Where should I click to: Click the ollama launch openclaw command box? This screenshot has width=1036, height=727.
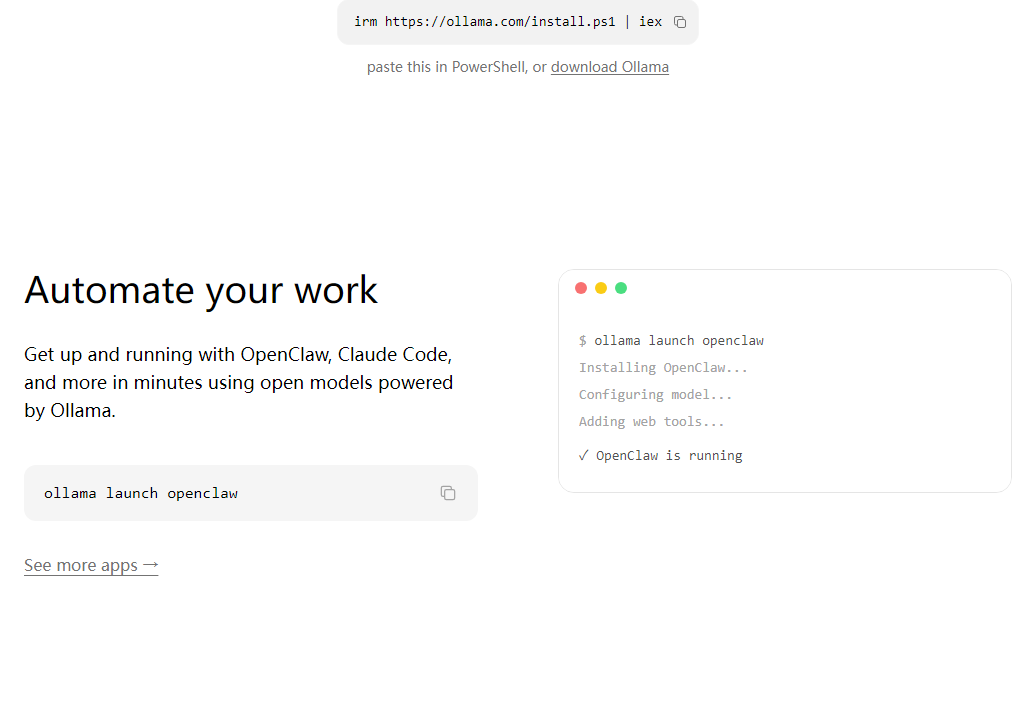(251, 493)
